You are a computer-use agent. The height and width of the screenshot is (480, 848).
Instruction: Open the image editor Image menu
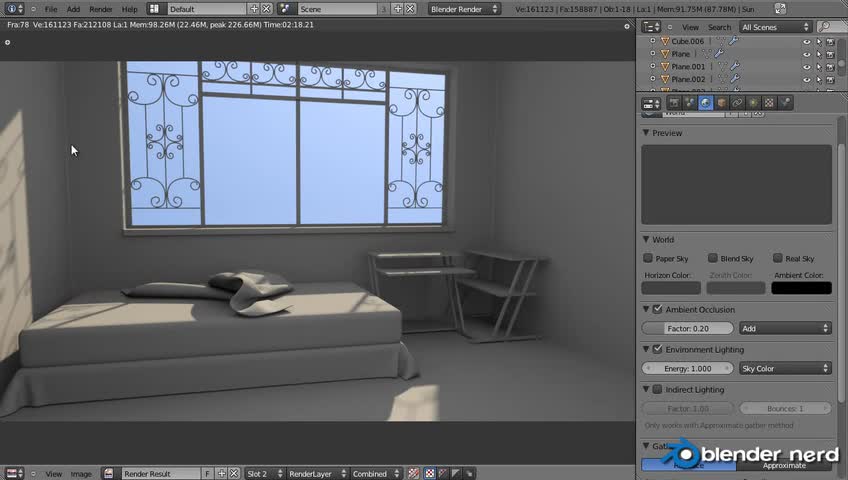[81, 474]
